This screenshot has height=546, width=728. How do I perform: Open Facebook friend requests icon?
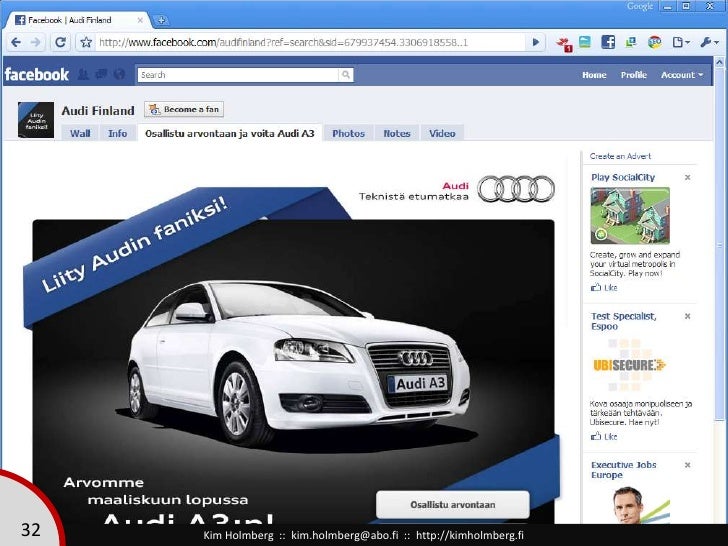coord(84,75)
